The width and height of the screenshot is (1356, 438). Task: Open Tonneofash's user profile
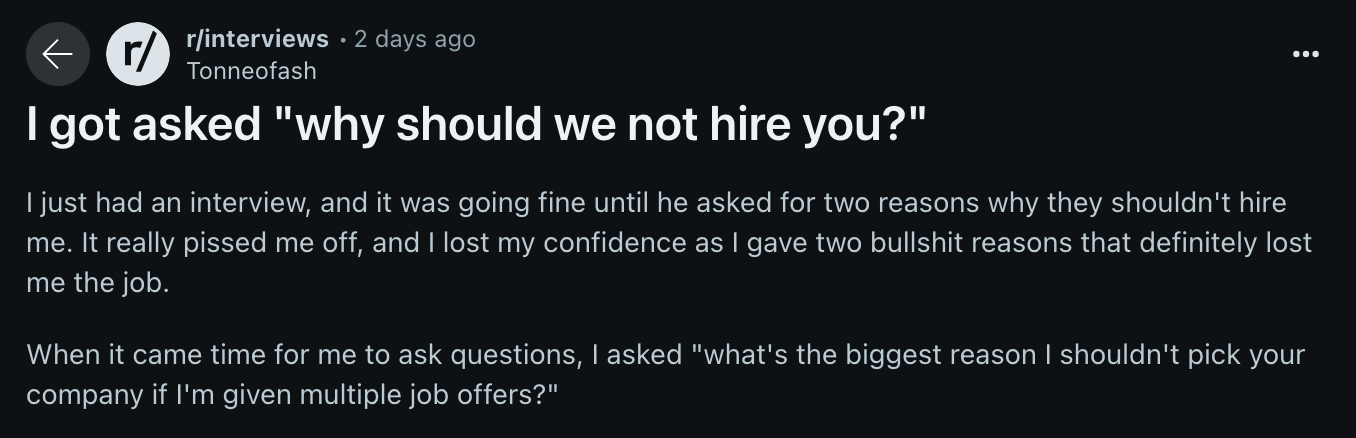(252, 70)
